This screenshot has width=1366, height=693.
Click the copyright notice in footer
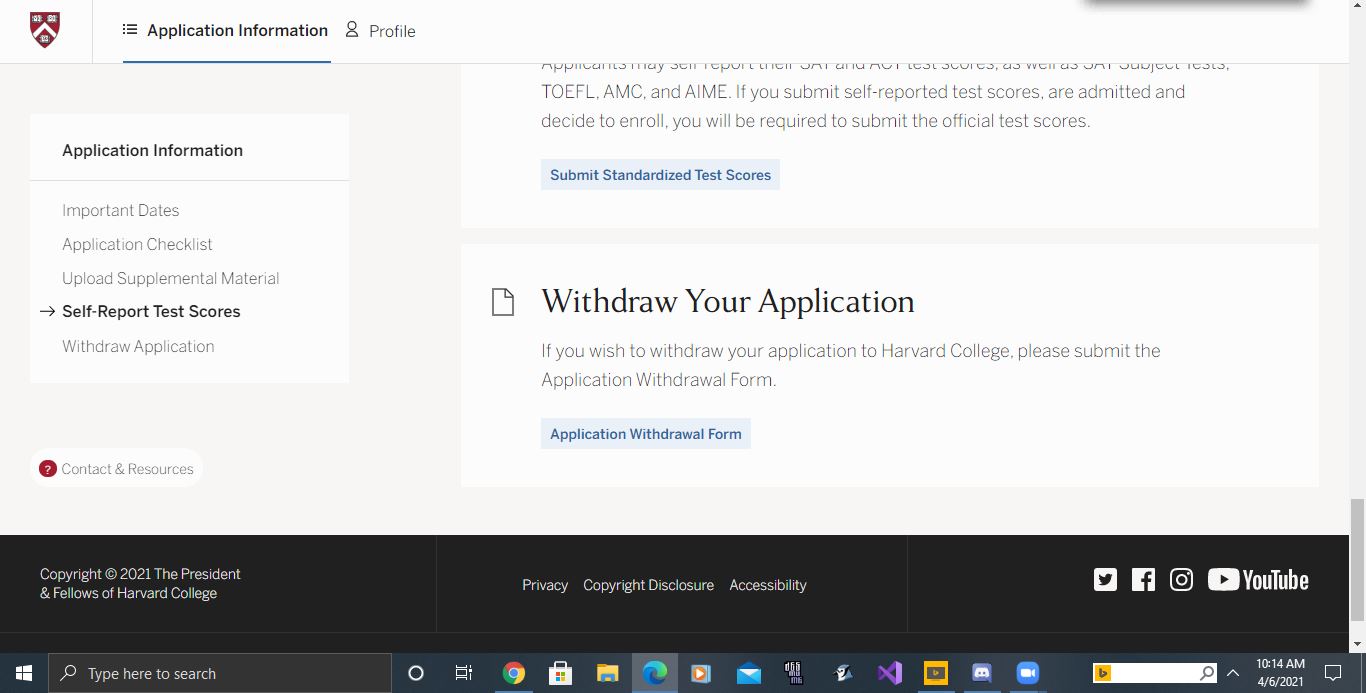pyautogui.click(x=140, y=583)
